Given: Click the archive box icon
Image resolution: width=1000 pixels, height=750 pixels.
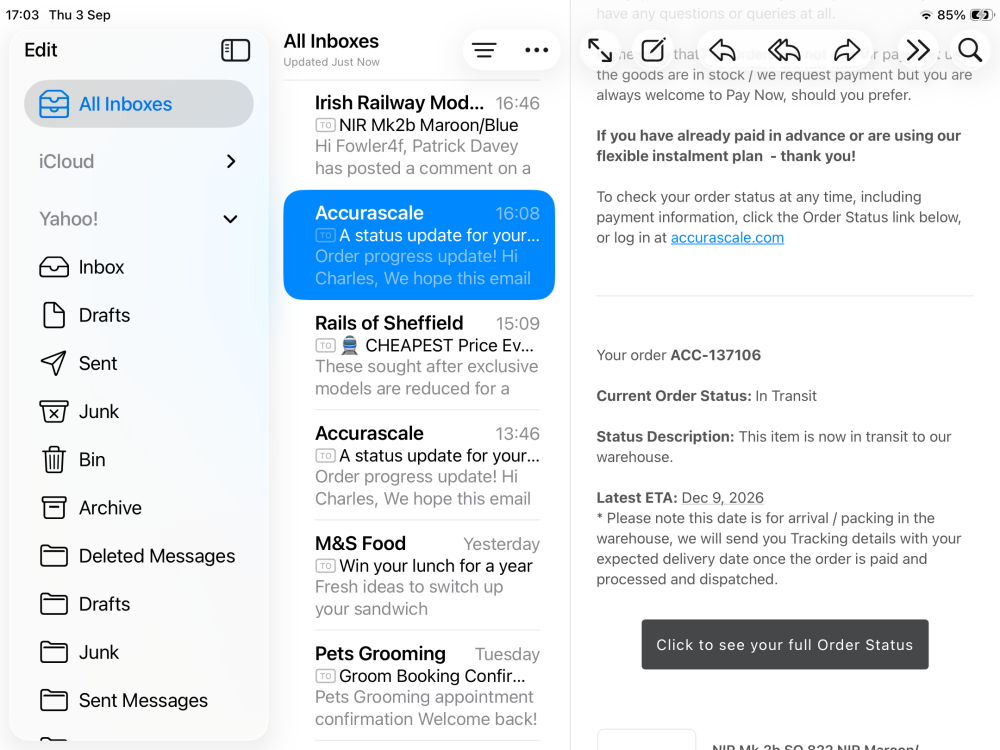Looking at the screenshot, I should pyautogui.click(x=54, y=508).
